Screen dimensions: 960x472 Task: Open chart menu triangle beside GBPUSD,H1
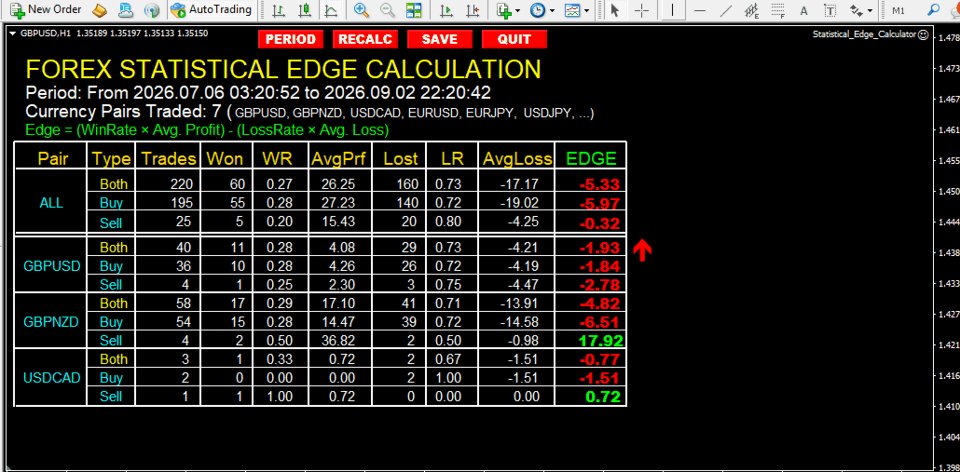(x=13, y=34)
